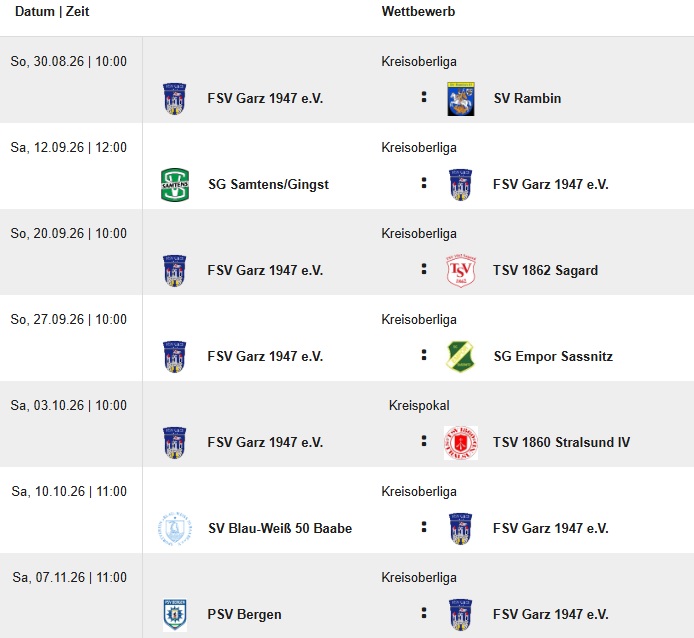Click FSV Garz crest in 30.08.26 match
This screenshot has height=638, width=694.
tap(174, 99)
